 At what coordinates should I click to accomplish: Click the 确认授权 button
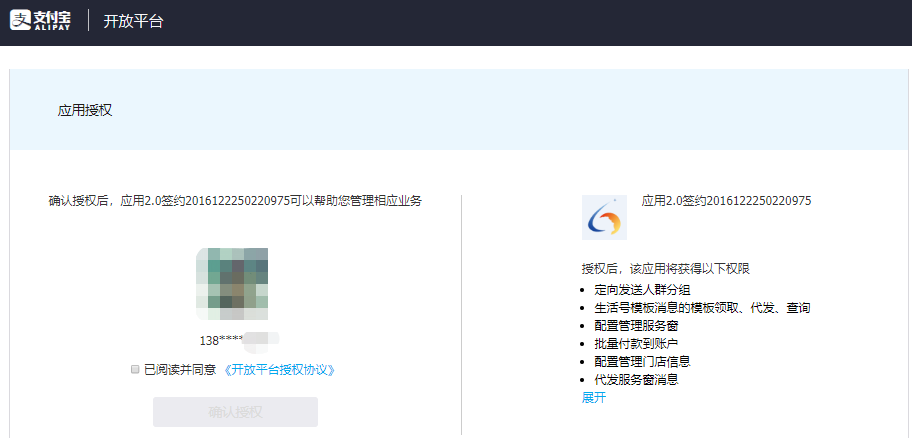(x=236, y=412)
